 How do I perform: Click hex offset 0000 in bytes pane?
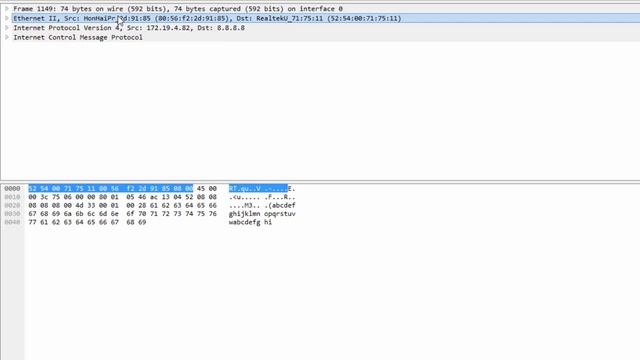(12, 189)
